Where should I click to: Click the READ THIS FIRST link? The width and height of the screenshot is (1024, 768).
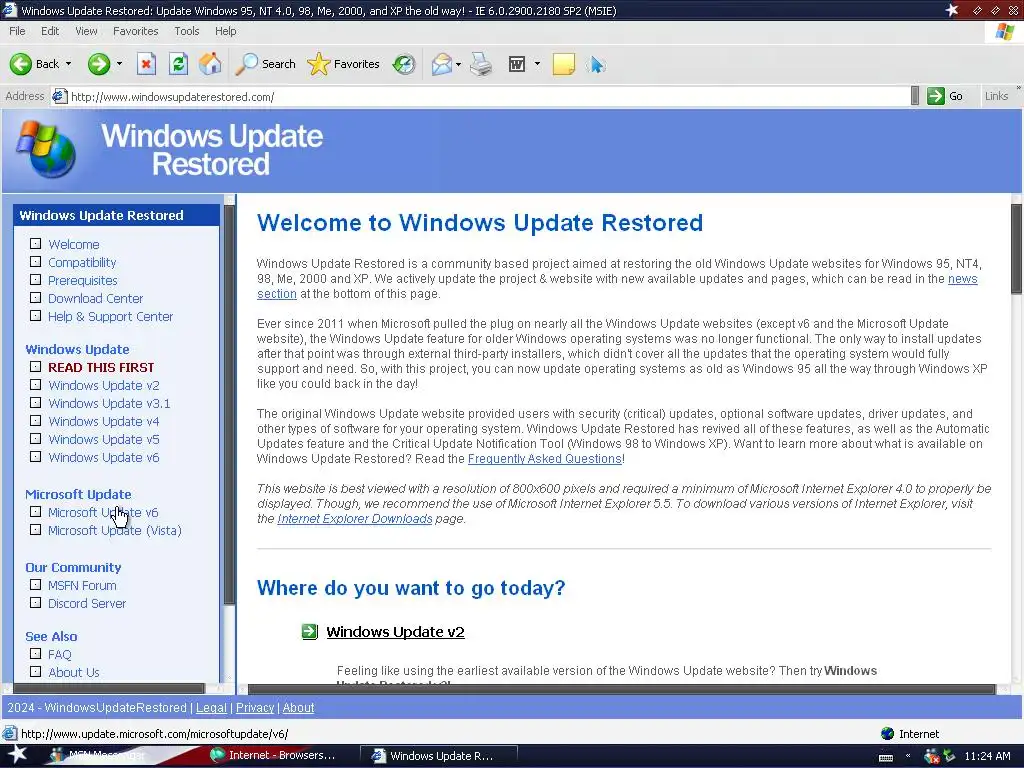click(101, 367)
